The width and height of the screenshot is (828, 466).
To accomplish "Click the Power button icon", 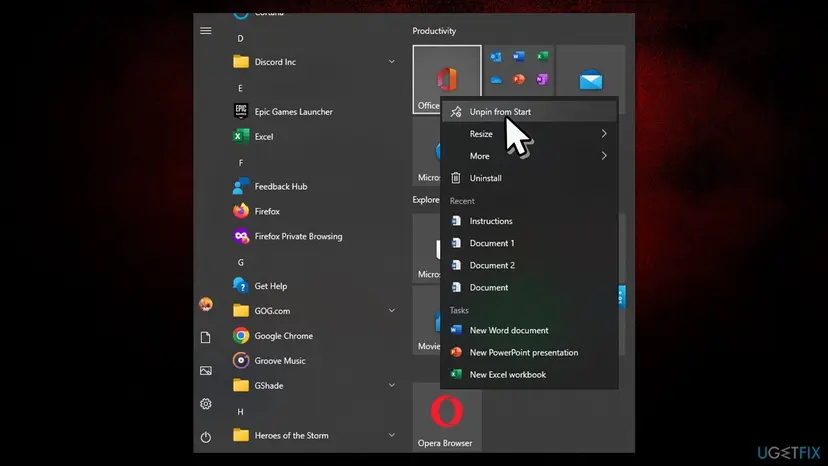I will [x=206, y=437].
